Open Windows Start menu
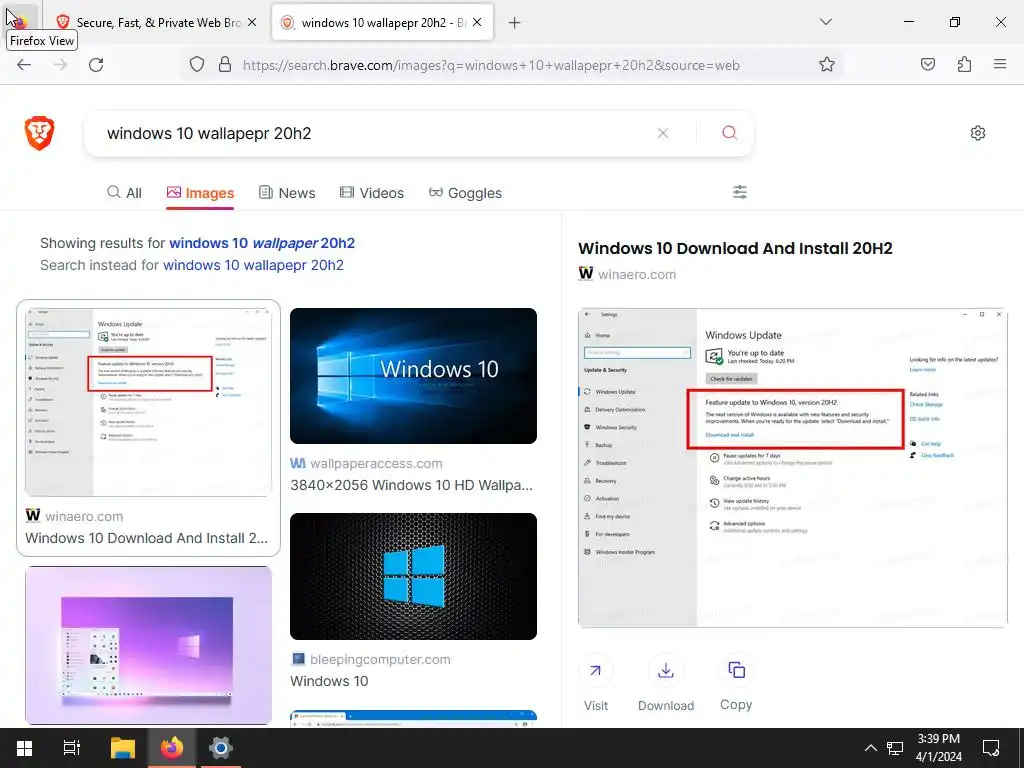This screenshot has width=1024, height=768. click(25, 748)
